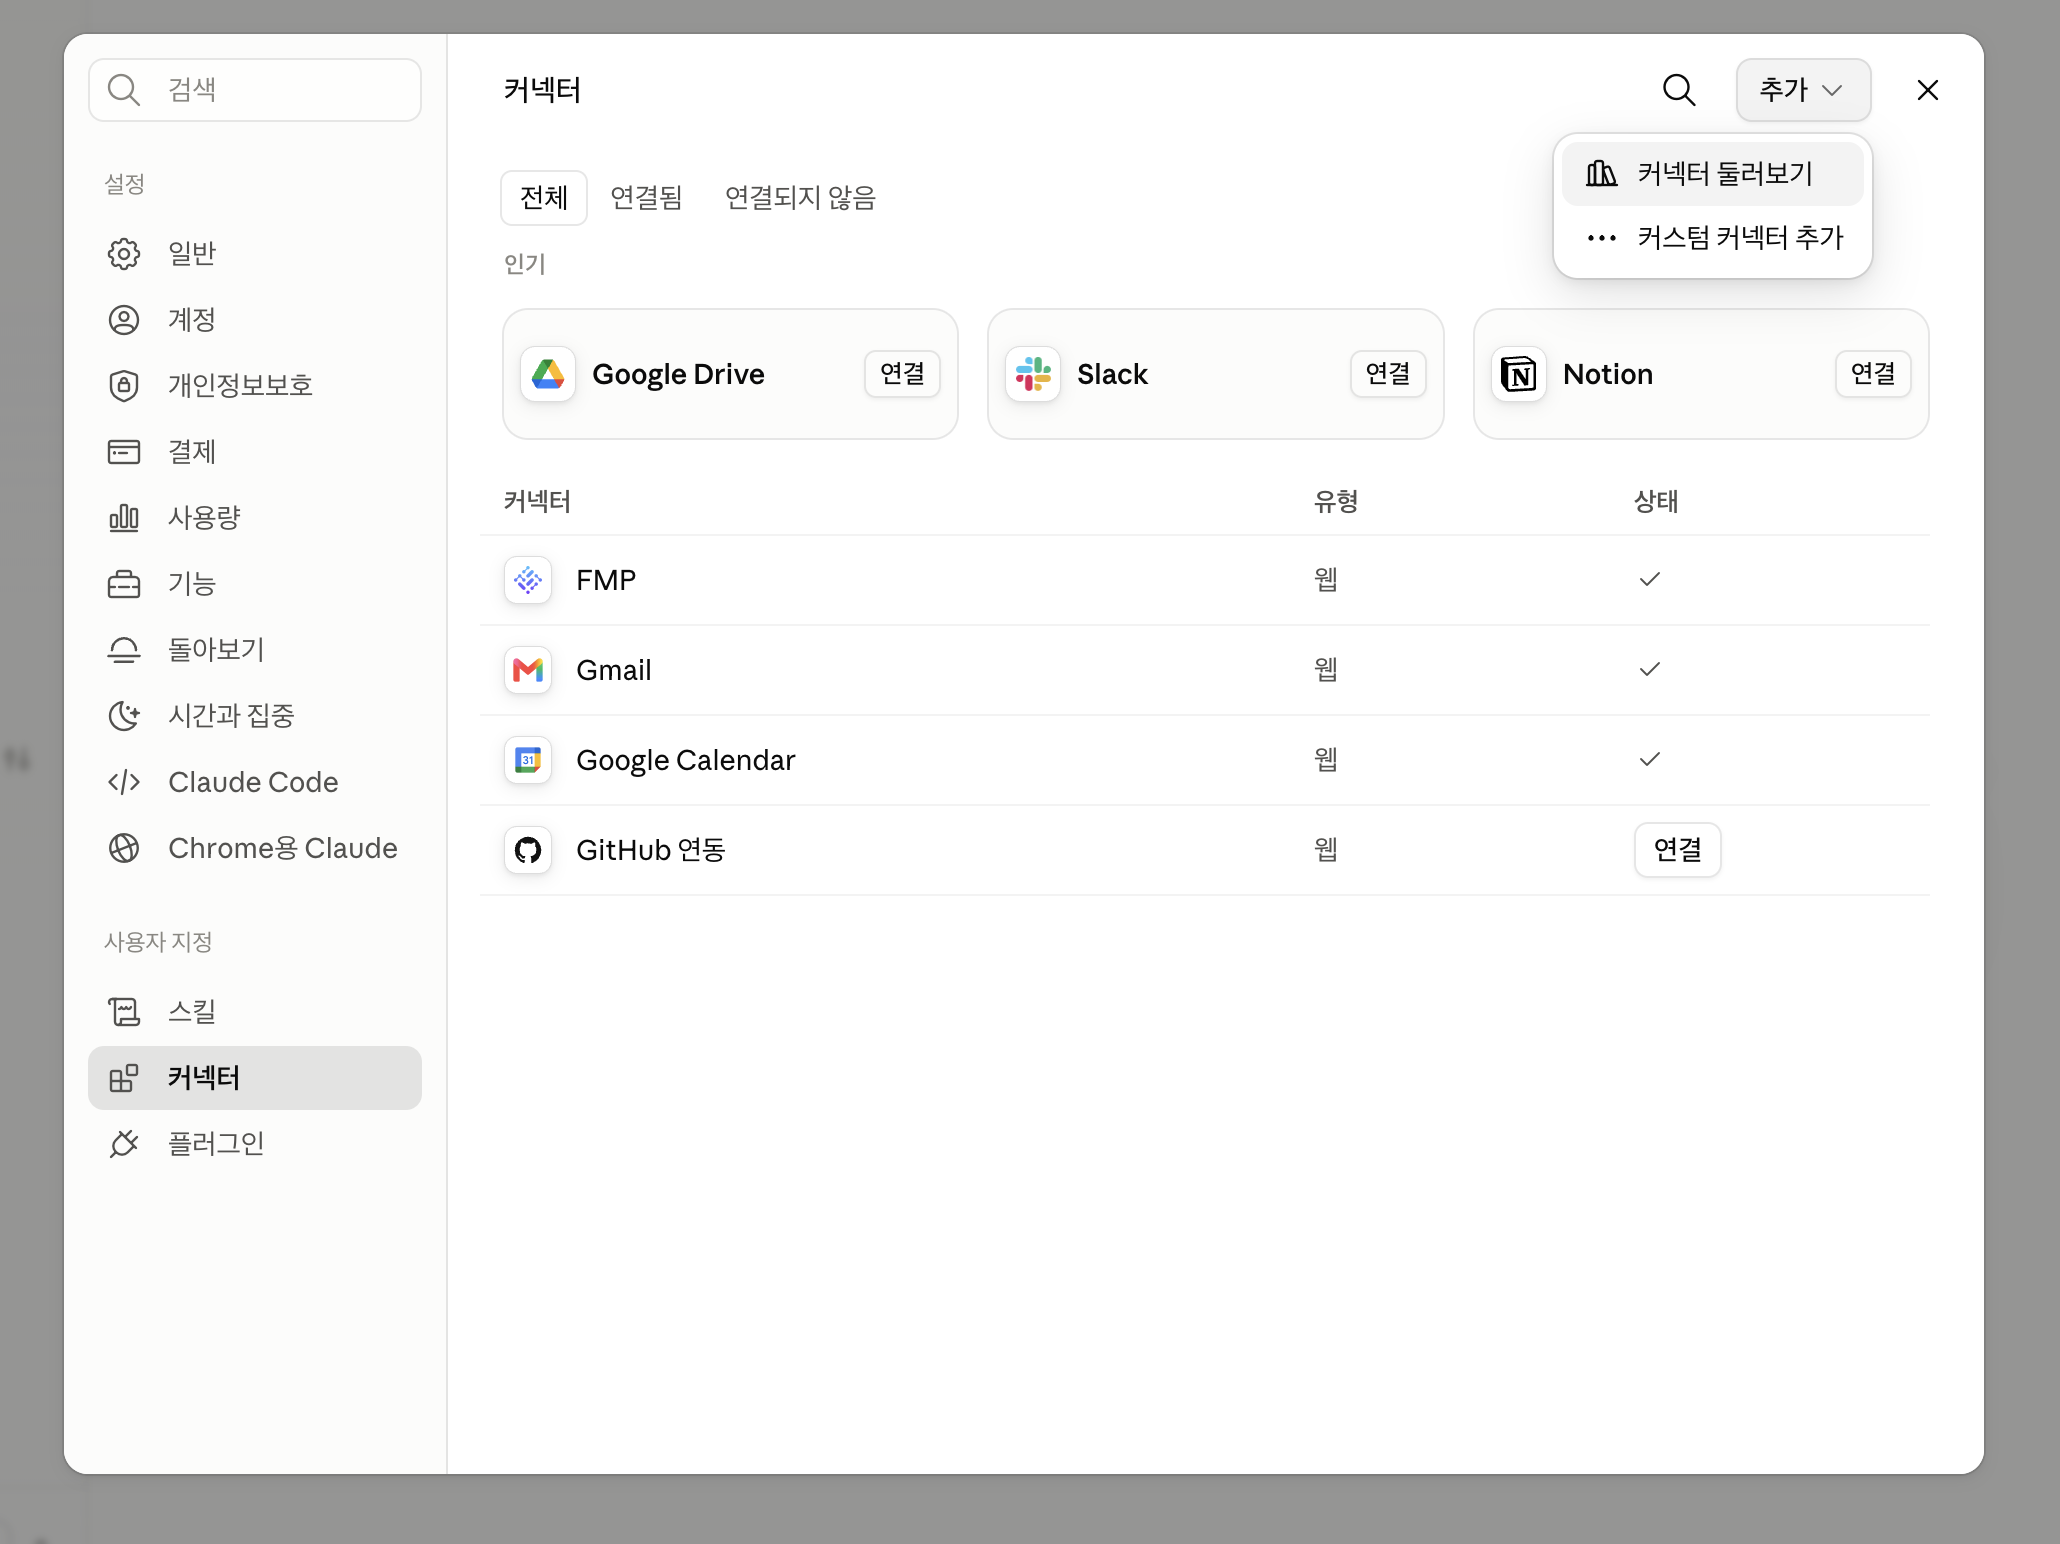Switch to the 연결됨 tab
Viewport: 2060px width, 1544px height.
pos(646,198)
